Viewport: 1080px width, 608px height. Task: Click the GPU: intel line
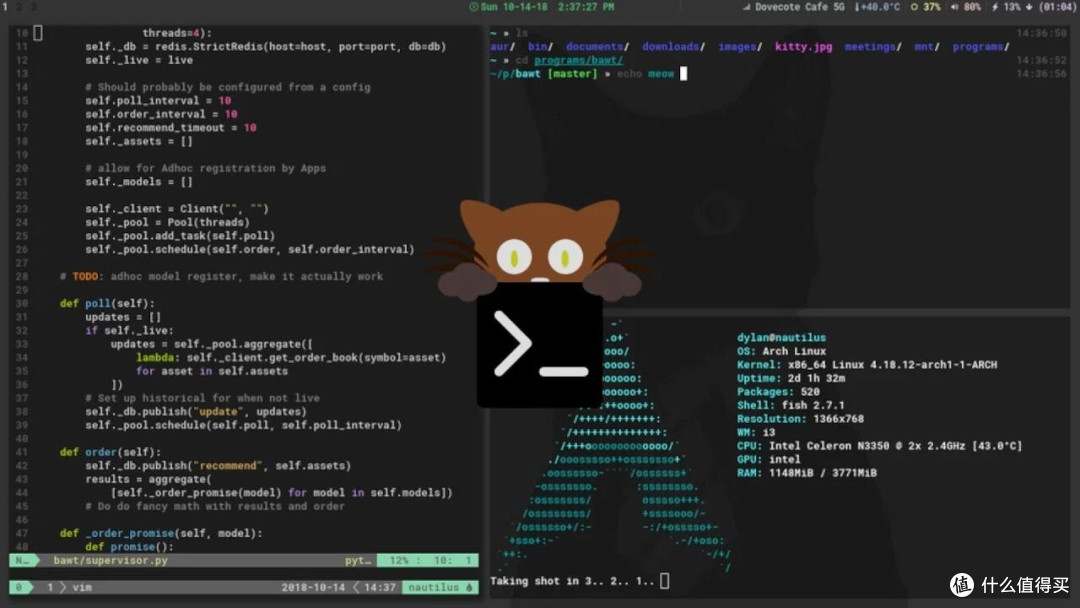click(x=768, y=459)
